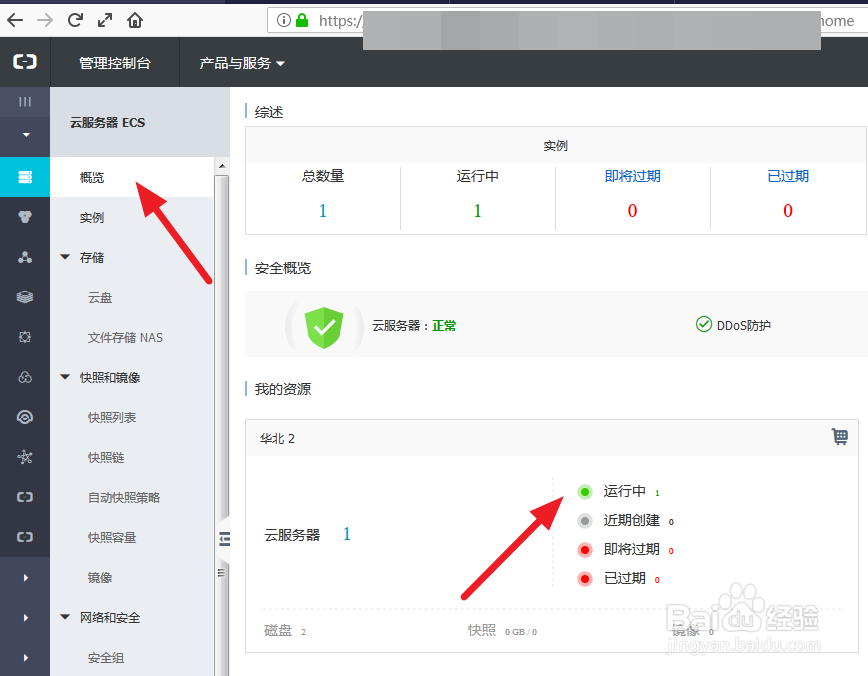Open the database icon below ECS in sidebar
The width and height of the screenshot is (868, 676).
point(25,216)
